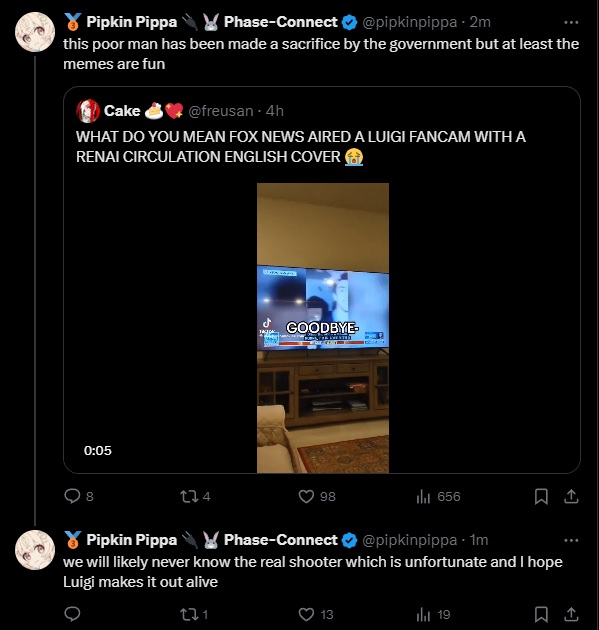Play the quoted Fox News fancam video
599x630 pixels.
point(323,328)
